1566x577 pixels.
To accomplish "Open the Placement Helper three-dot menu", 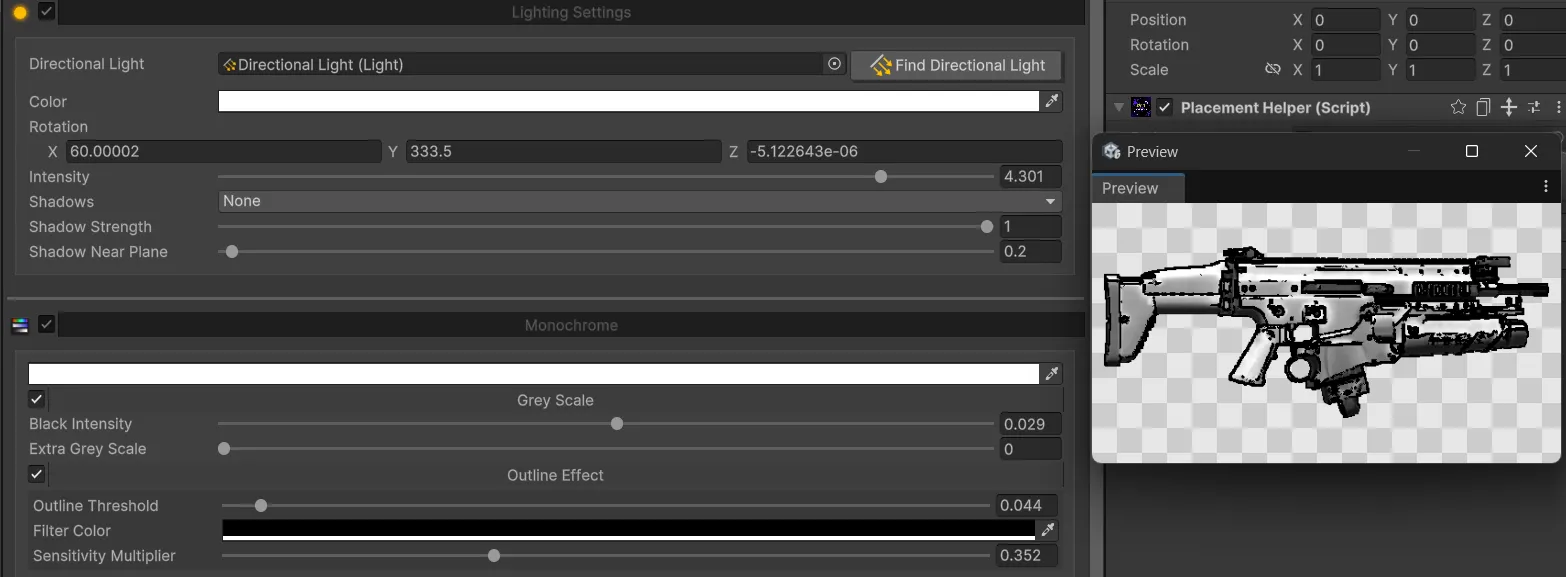I will pyautogui.click(x=1559, y=107).
